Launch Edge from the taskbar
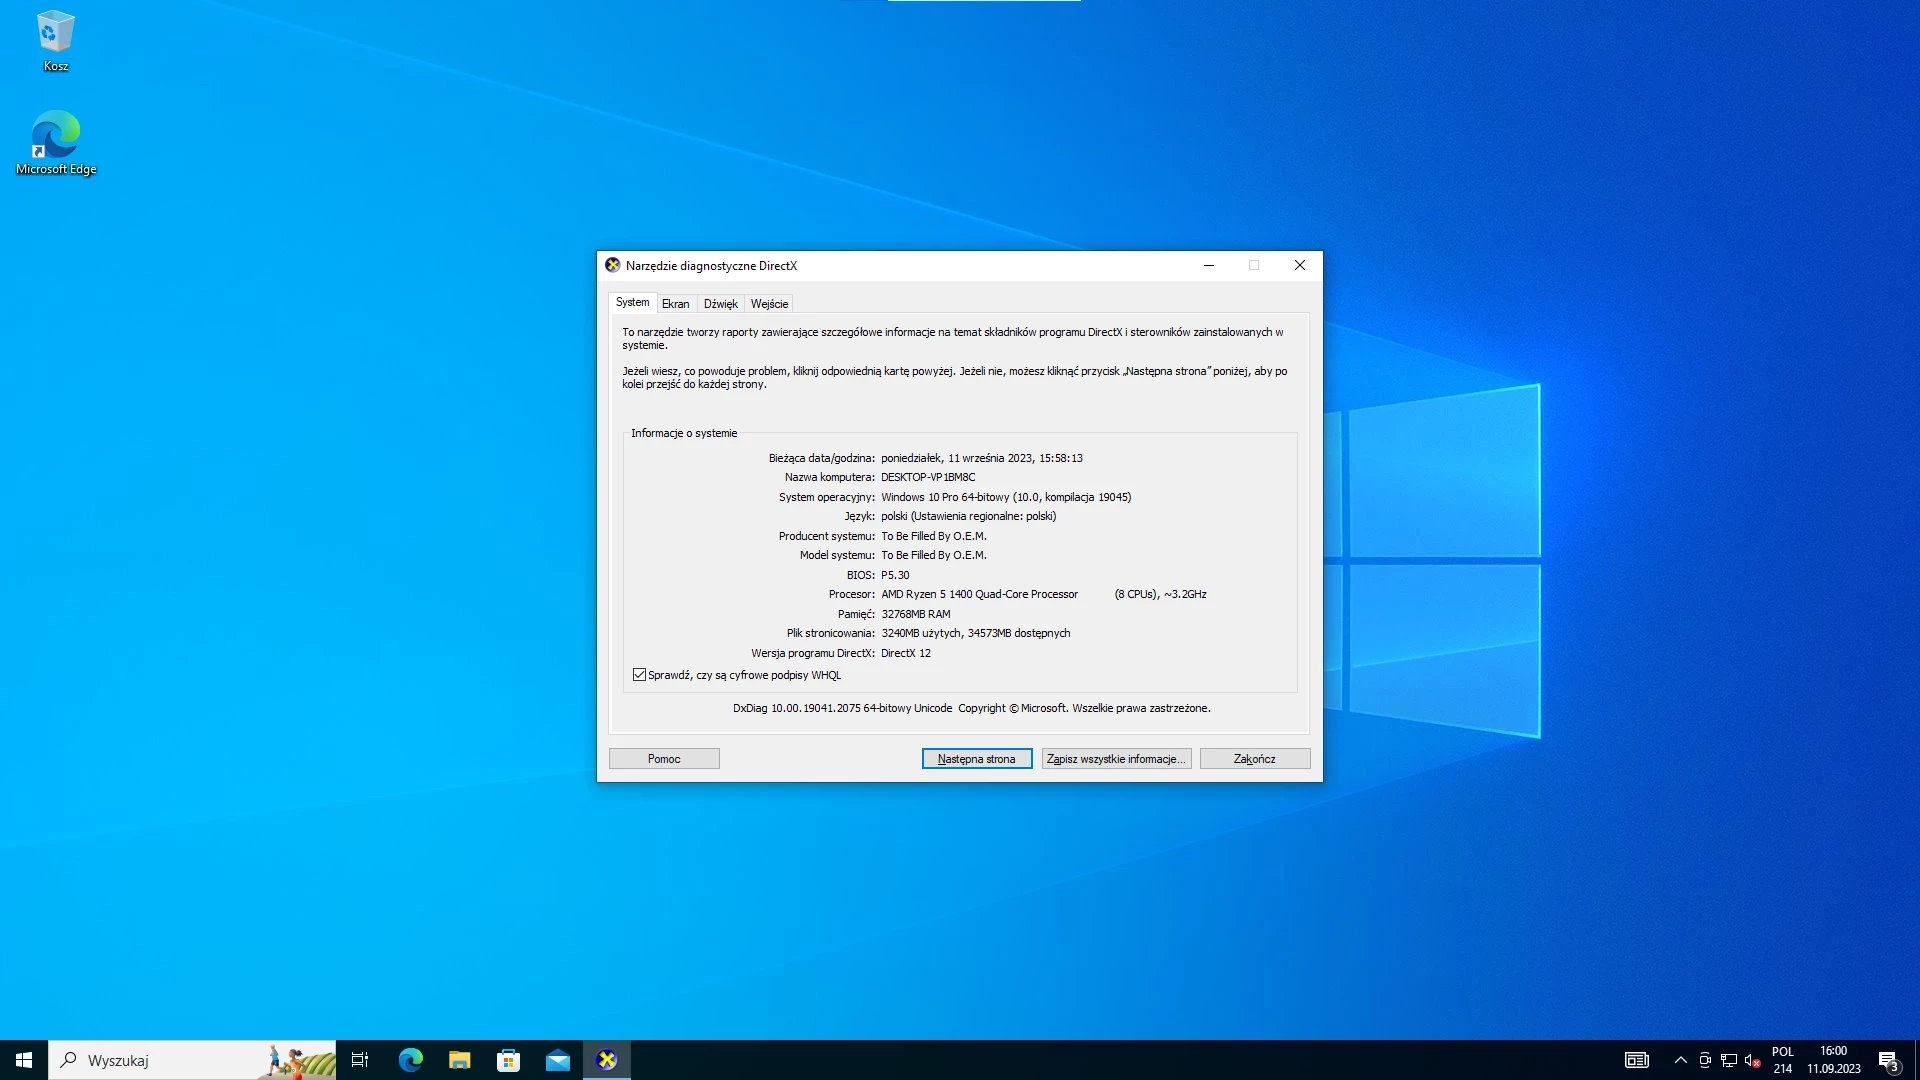The height and width of the screenshot is (1080, 1920). click(410, 1060)
